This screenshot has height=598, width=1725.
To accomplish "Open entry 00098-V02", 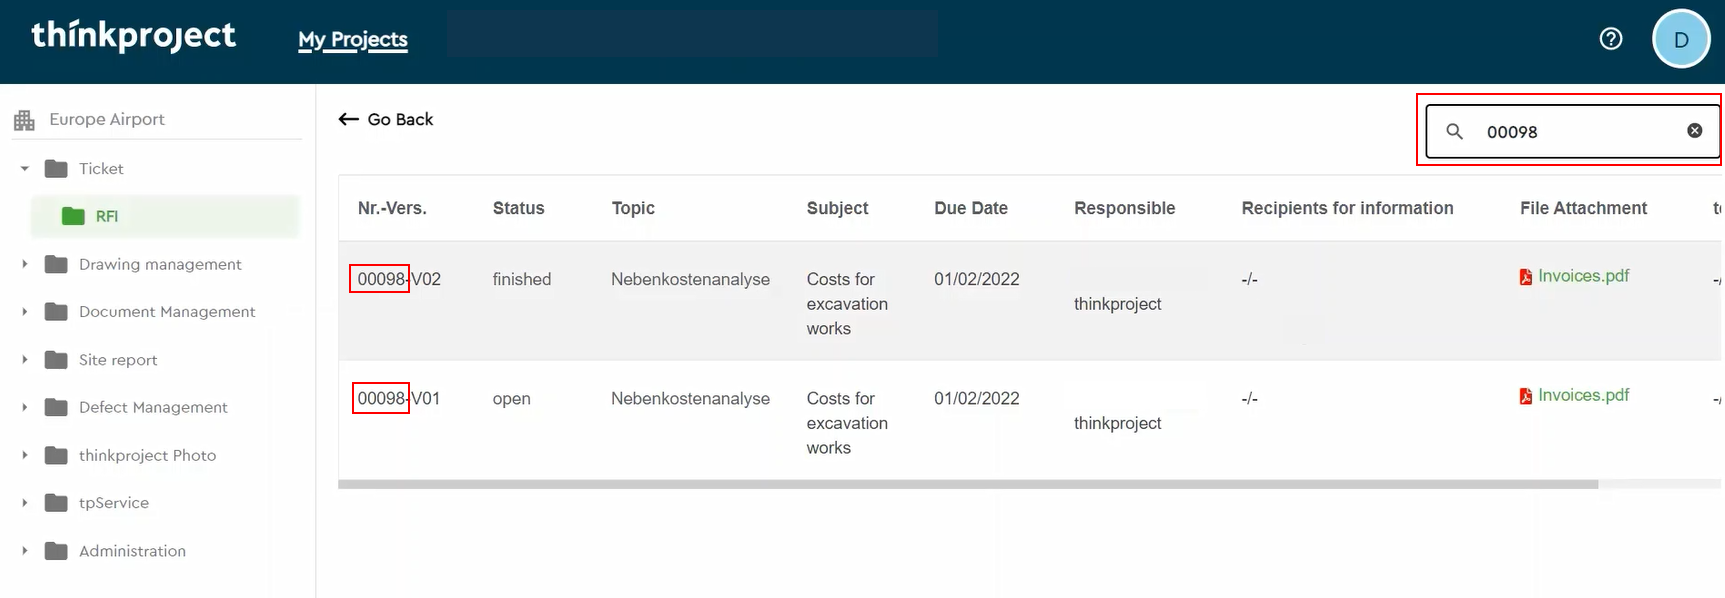I will [x=398, y=279].
